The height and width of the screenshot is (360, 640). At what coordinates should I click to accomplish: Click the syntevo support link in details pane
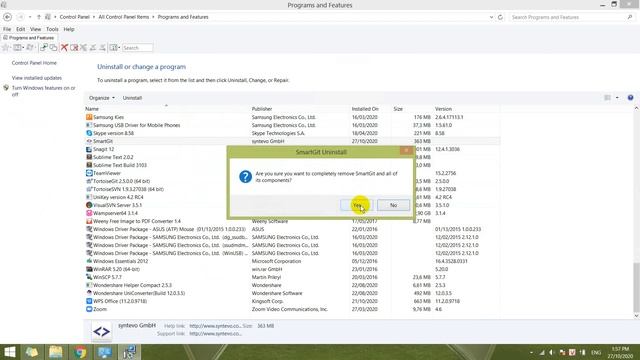pyautogui.click(x=215, y=333)
